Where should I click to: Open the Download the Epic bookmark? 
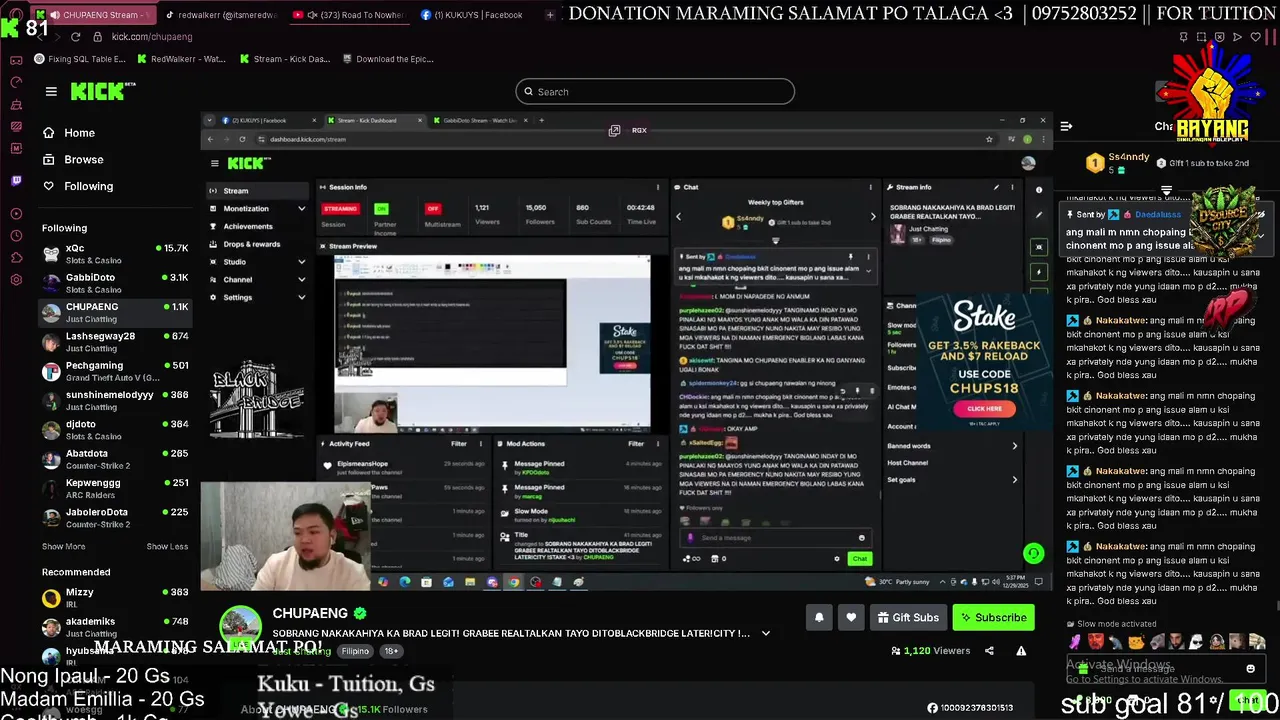387,59
